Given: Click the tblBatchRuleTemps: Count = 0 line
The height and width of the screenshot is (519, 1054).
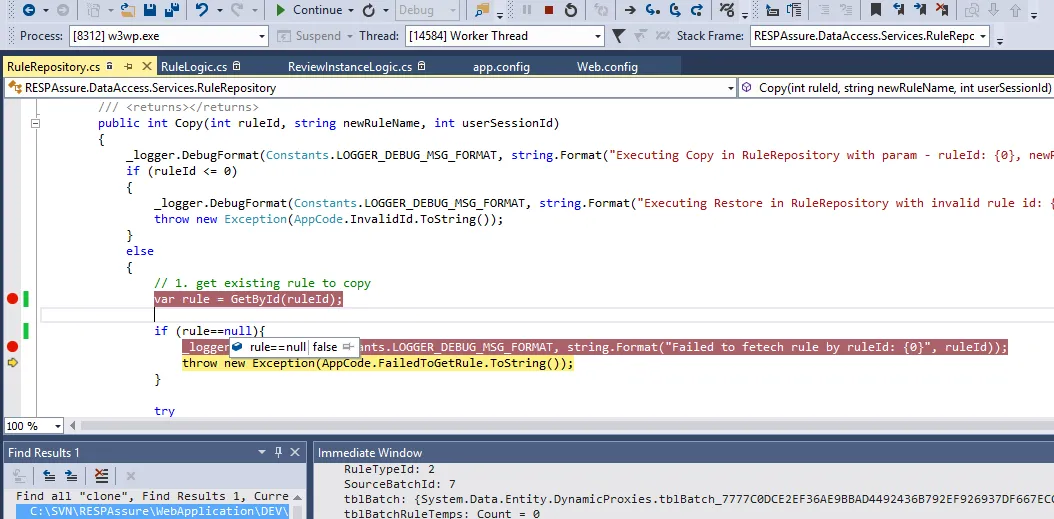Looking at the screenshot, I should coord(442,514).
